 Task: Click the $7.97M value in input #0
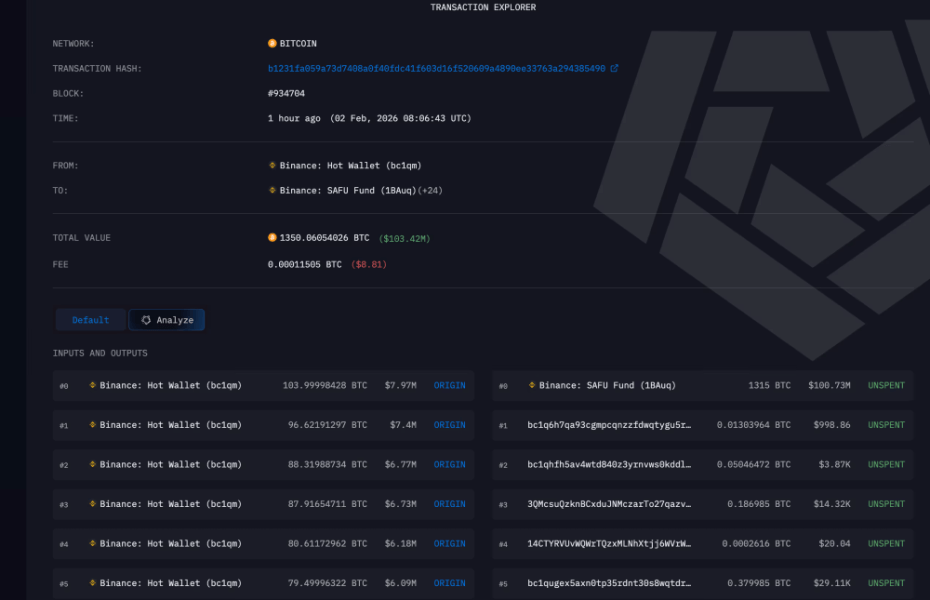coord(400,385)
